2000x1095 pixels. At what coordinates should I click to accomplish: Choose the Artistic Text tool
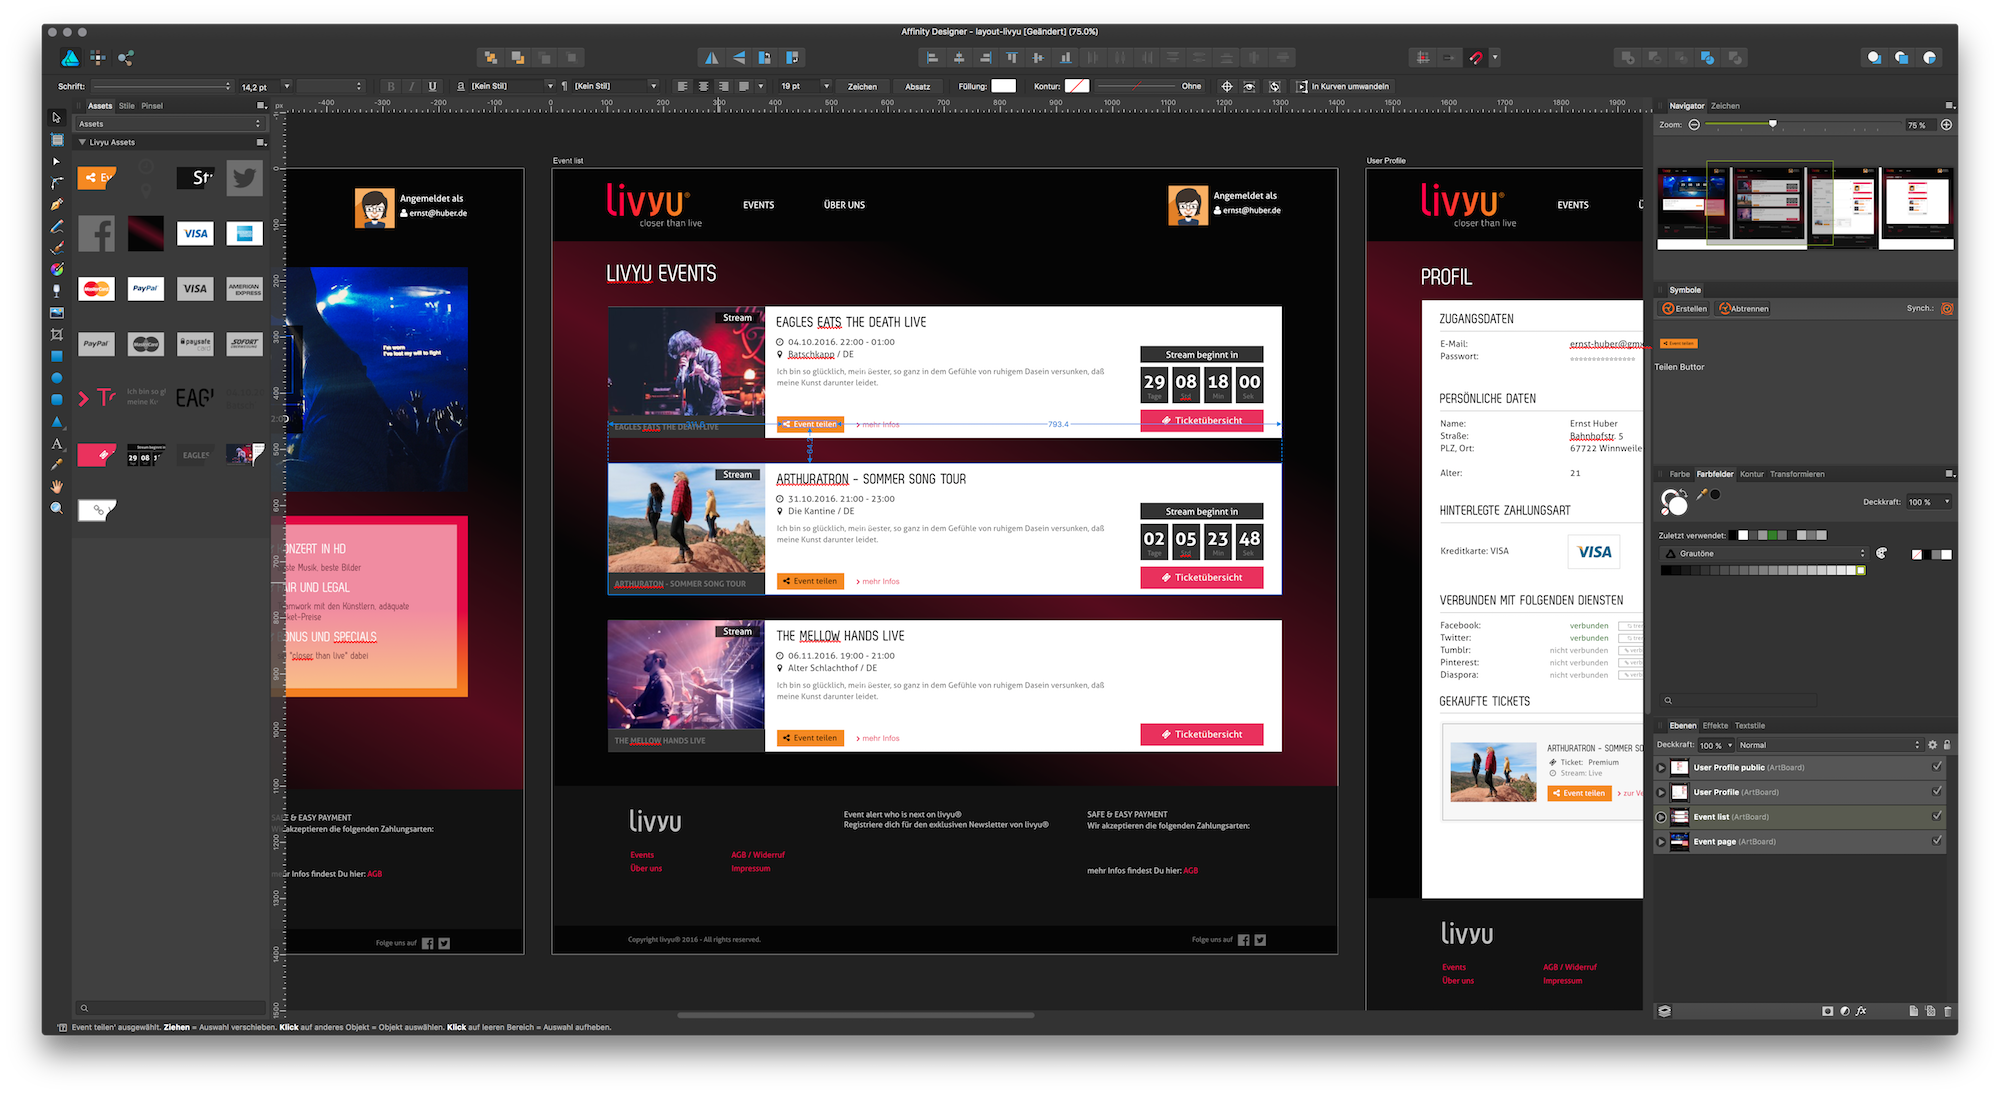[57, 443]
